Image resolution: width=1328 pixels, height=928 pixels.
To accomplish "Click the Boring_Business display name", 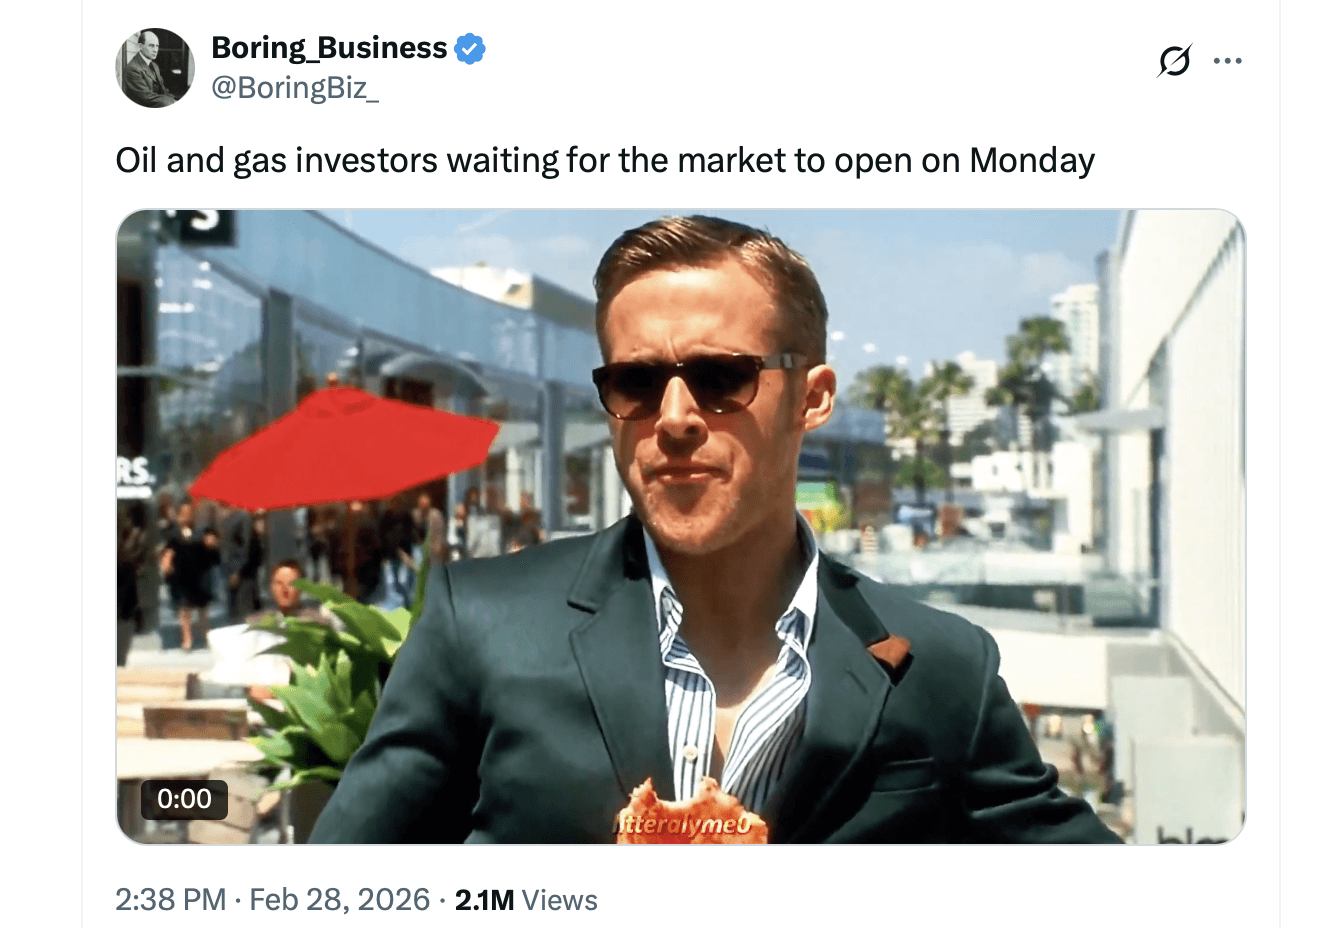I will click(x=329, y=48).
